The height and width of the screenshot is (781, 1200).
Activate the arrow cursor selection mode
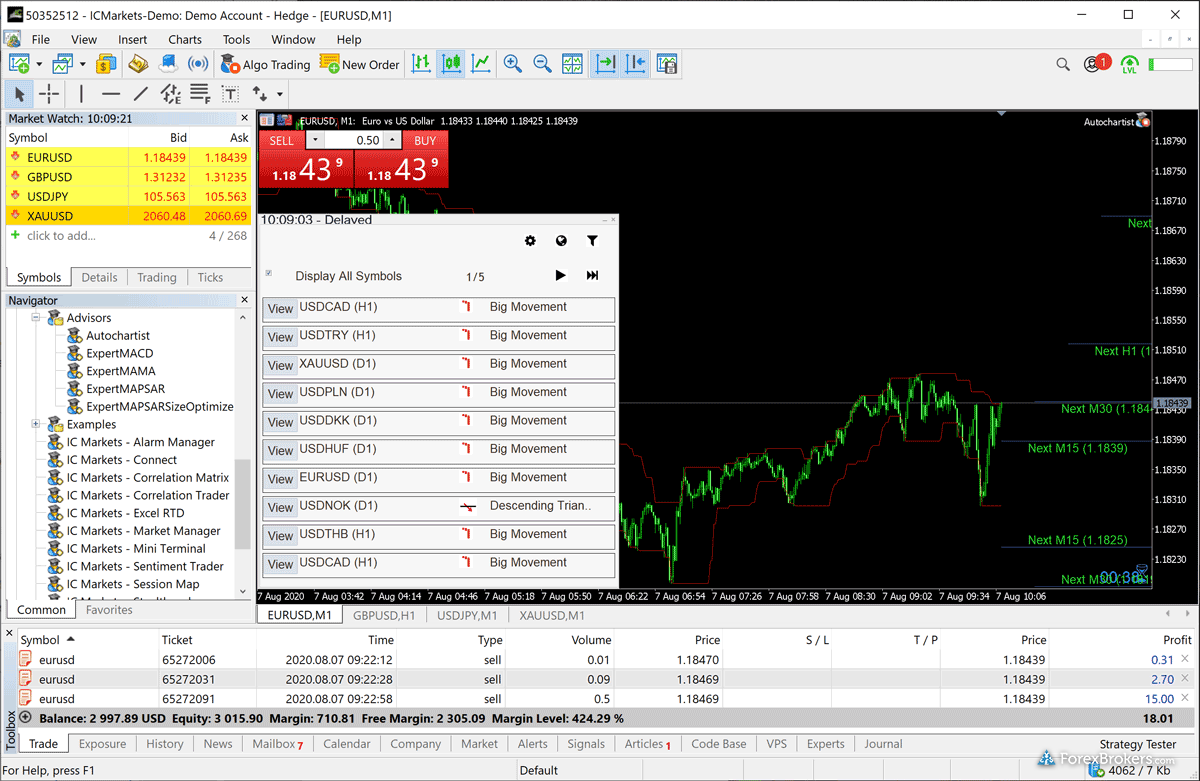pyautogui.click(x=19, y=94)
